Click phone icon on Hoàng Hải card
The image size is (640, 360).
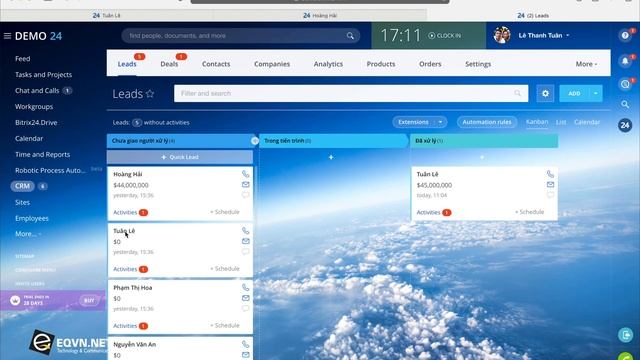(245, 174)
